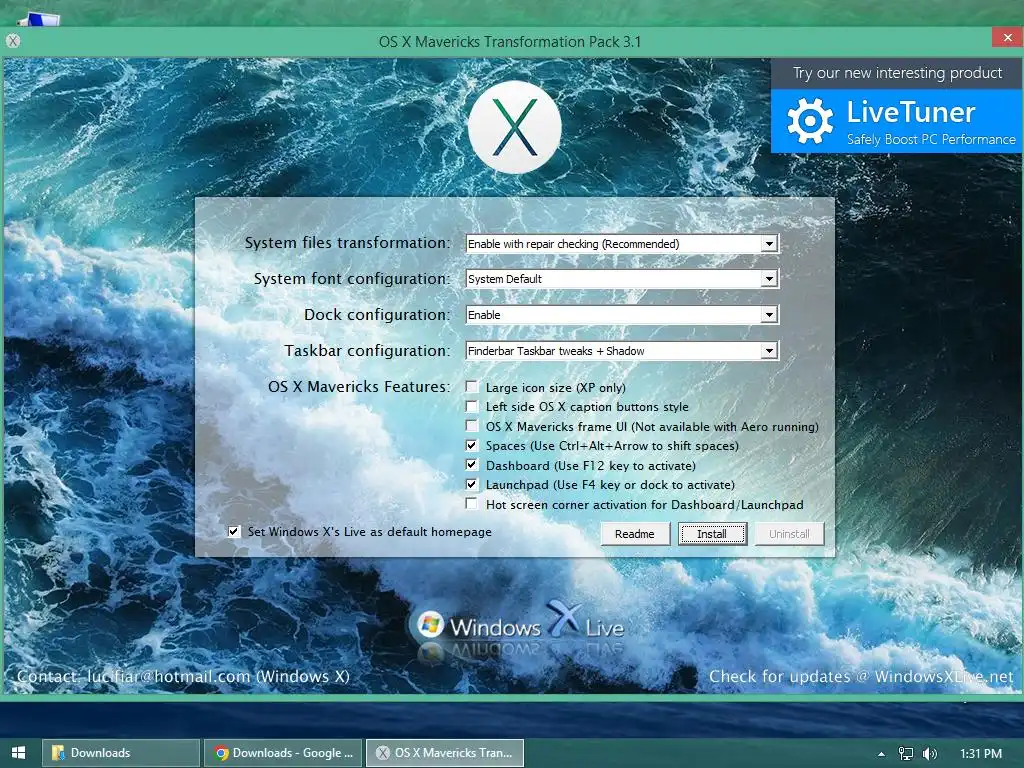Open the Windows Start button

(x=18, y=753)
